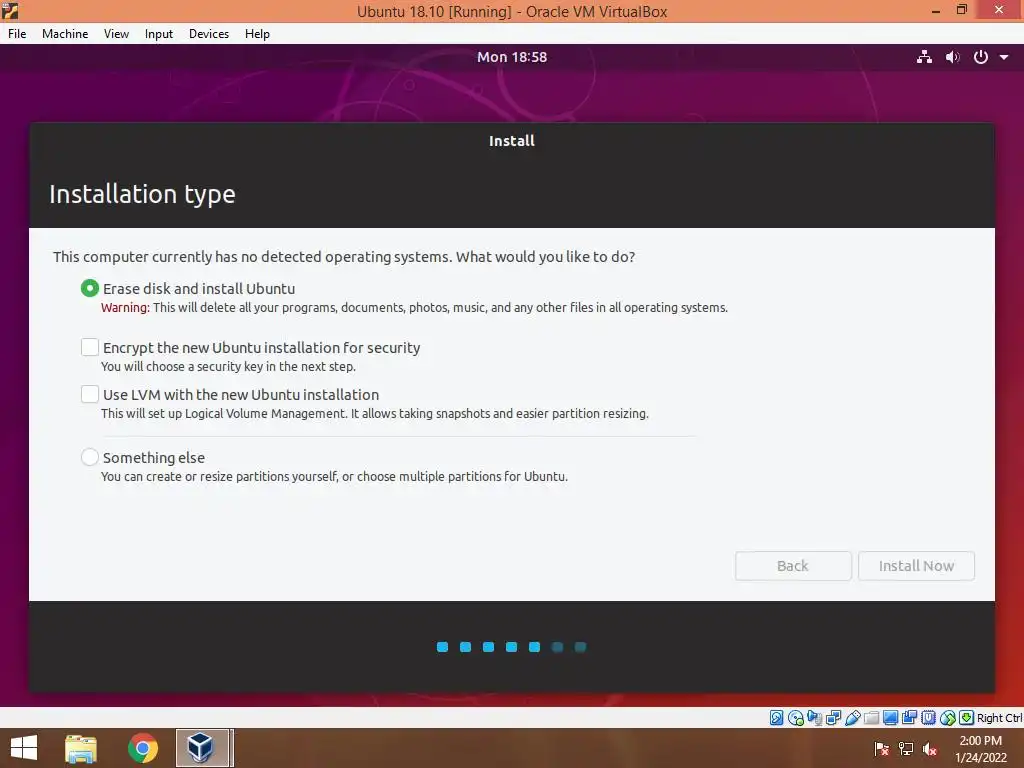The height and width of the screenshot is (768, 1024).
Task: Open the File menu
Action: (x=17, y=34)
